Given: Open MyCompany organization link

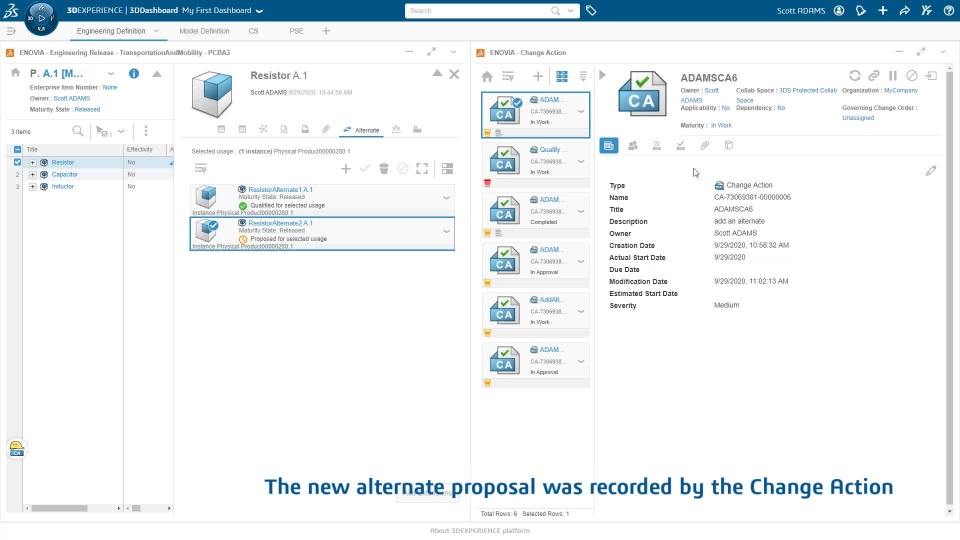Looking at the screenshot, I should pos(901,91).
